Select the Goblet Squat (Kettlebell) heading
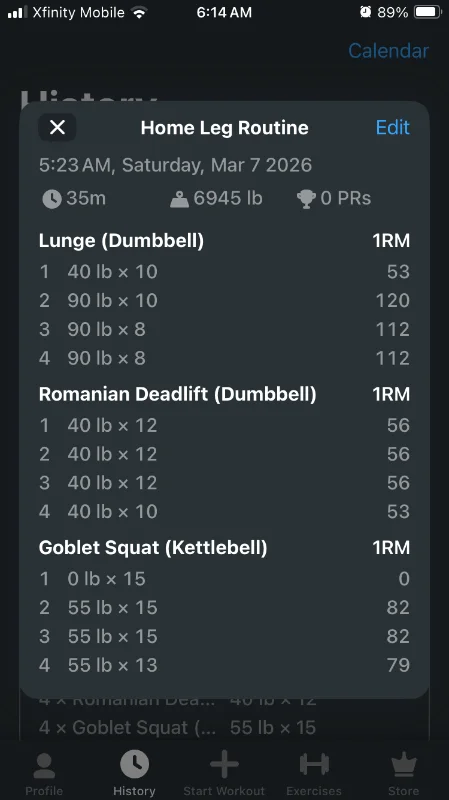 click(153, 547)
